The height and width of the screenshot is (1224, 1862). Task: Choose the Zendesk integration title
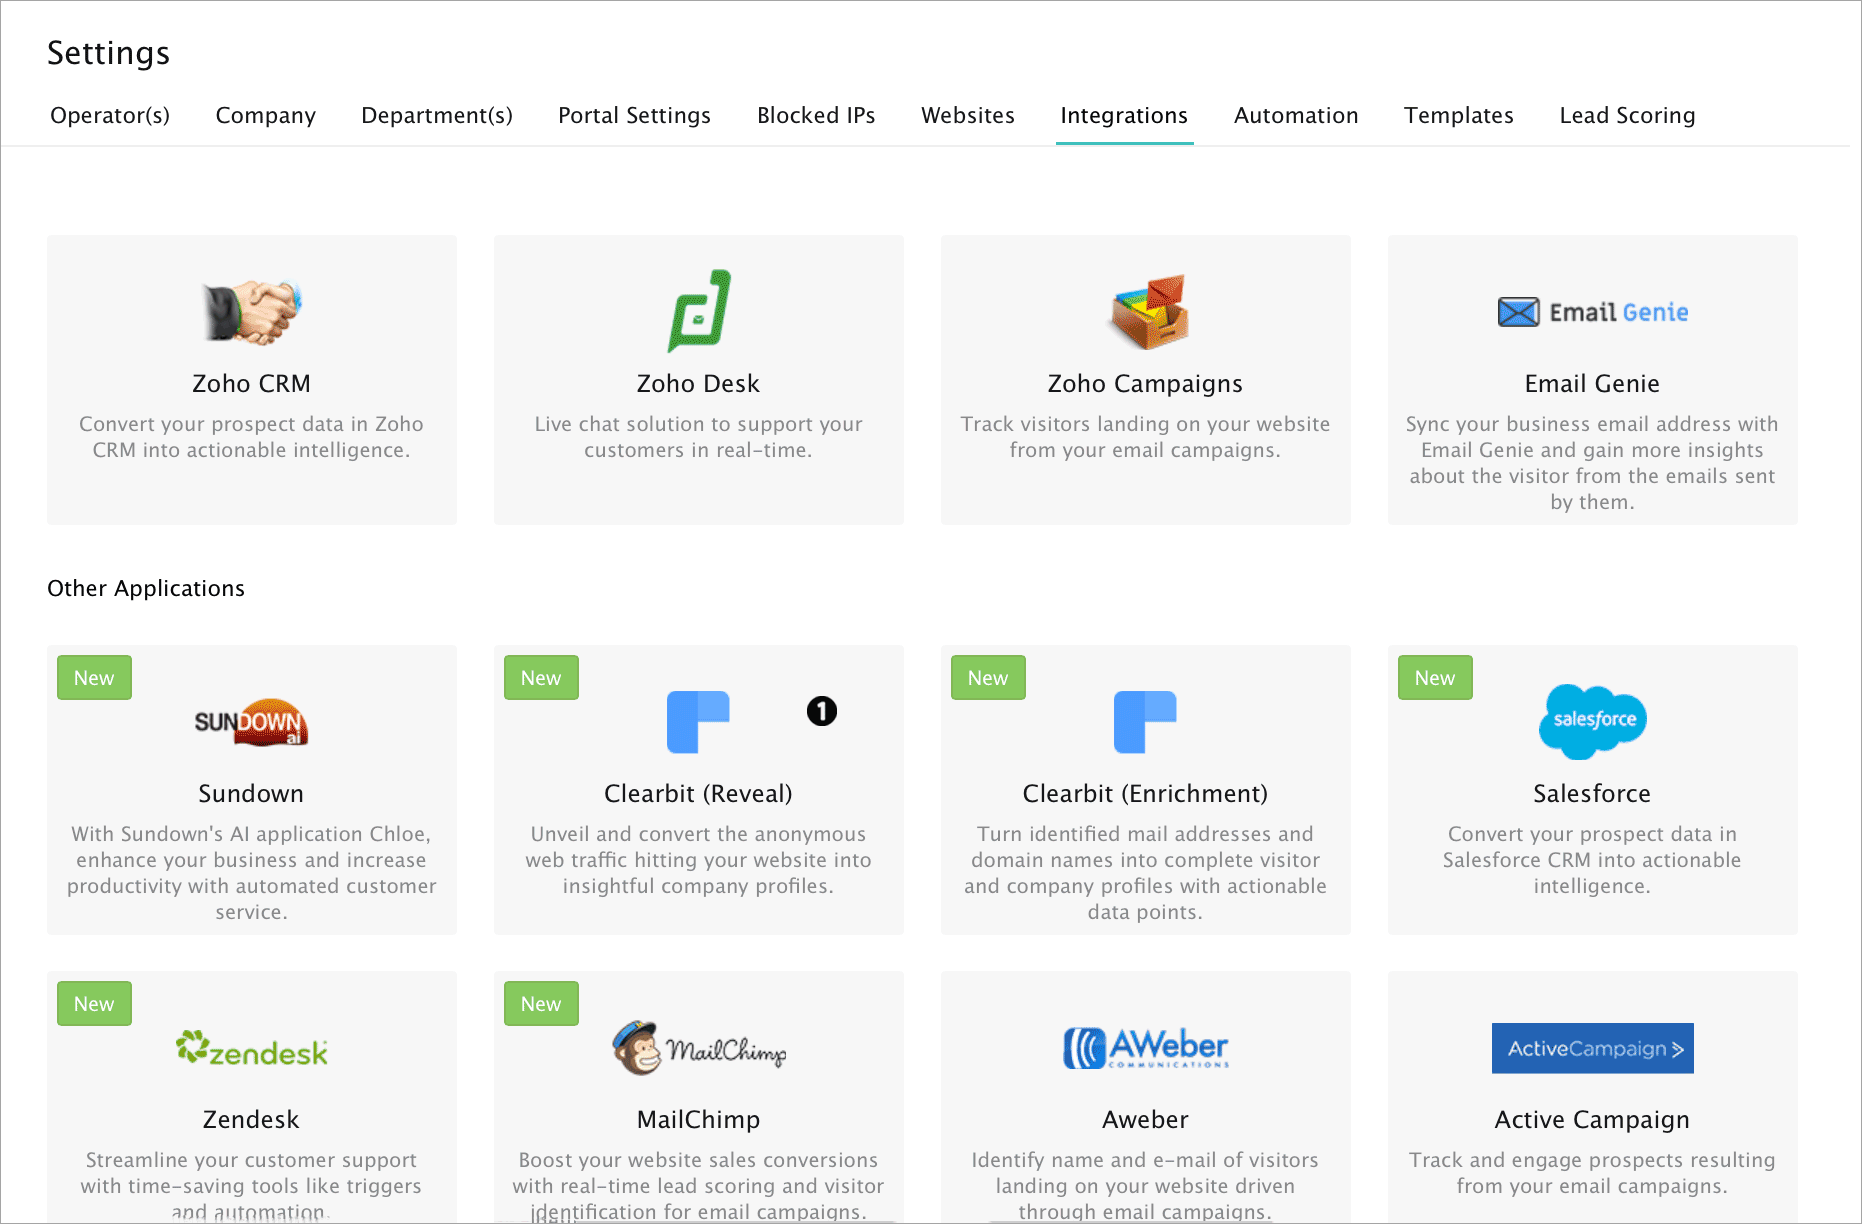[252, 1119]
